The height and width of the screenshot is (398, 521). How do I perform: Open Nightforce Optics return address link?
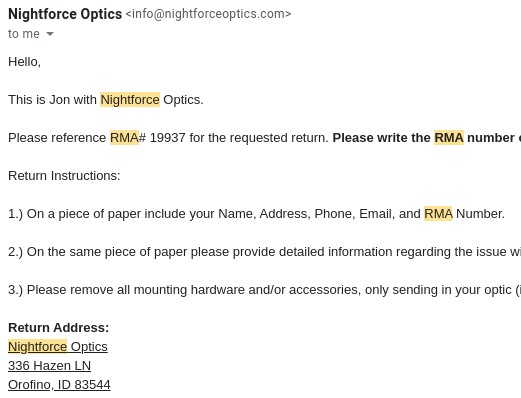coord(58,347)
